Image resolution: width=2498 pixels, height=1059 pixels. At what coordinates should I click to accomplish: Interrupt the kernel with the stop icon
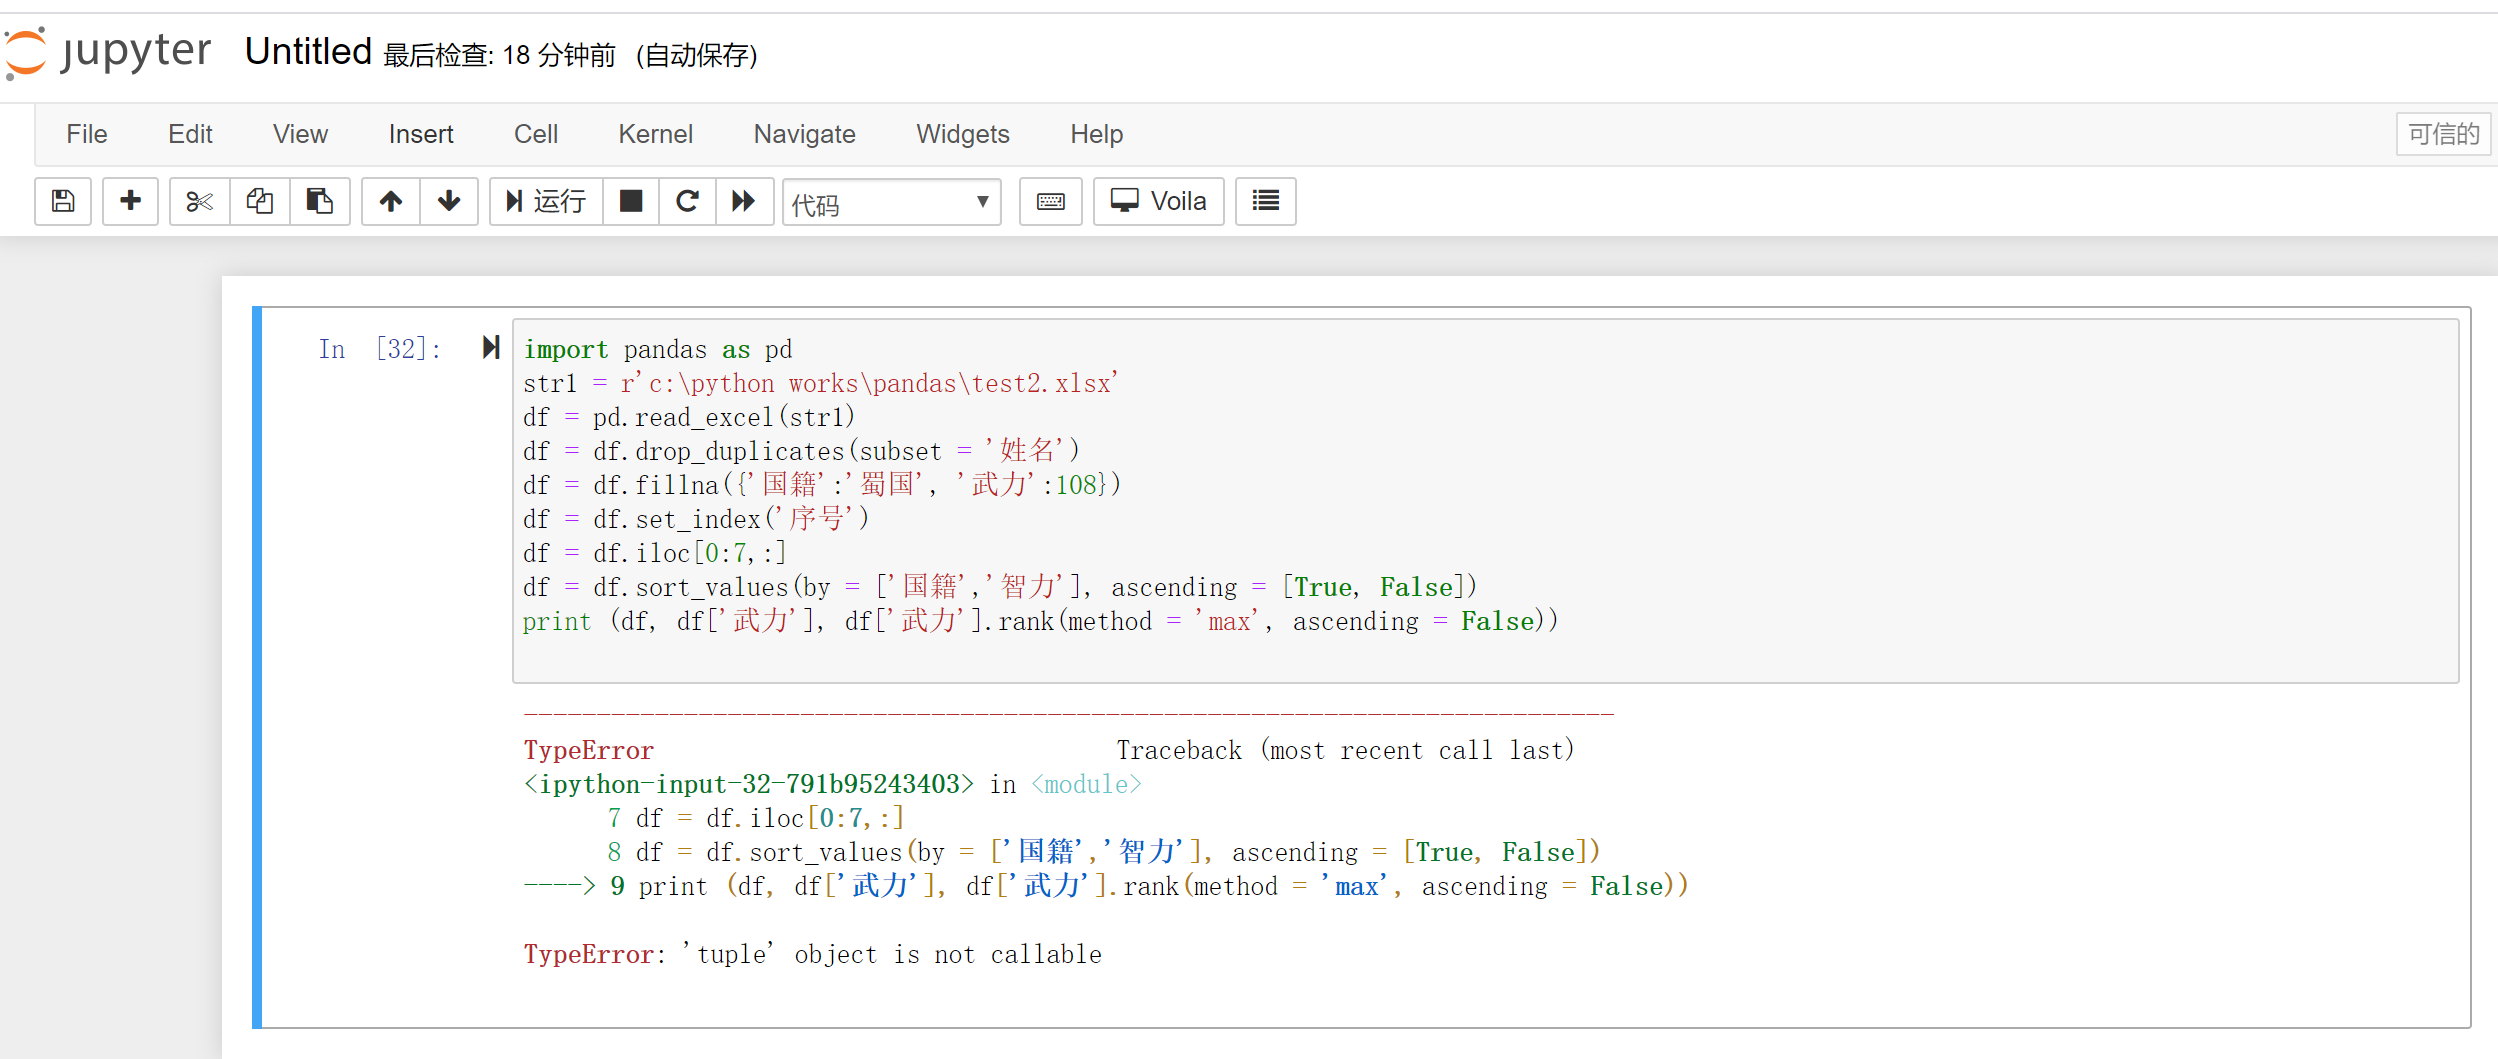click(x=631, y=202)
